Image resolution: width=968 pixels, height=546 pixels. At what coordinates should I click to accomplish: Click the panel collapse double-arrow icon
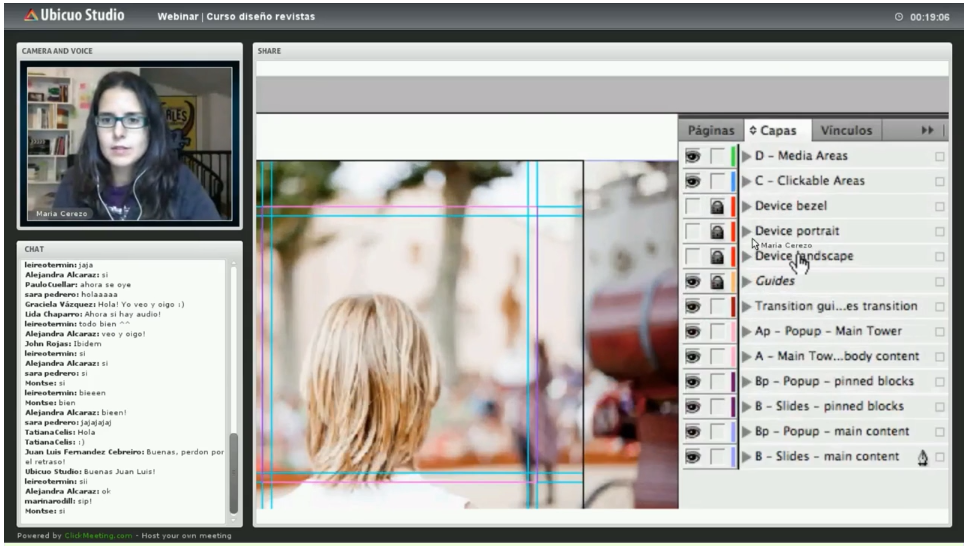[x=927, y=131]
